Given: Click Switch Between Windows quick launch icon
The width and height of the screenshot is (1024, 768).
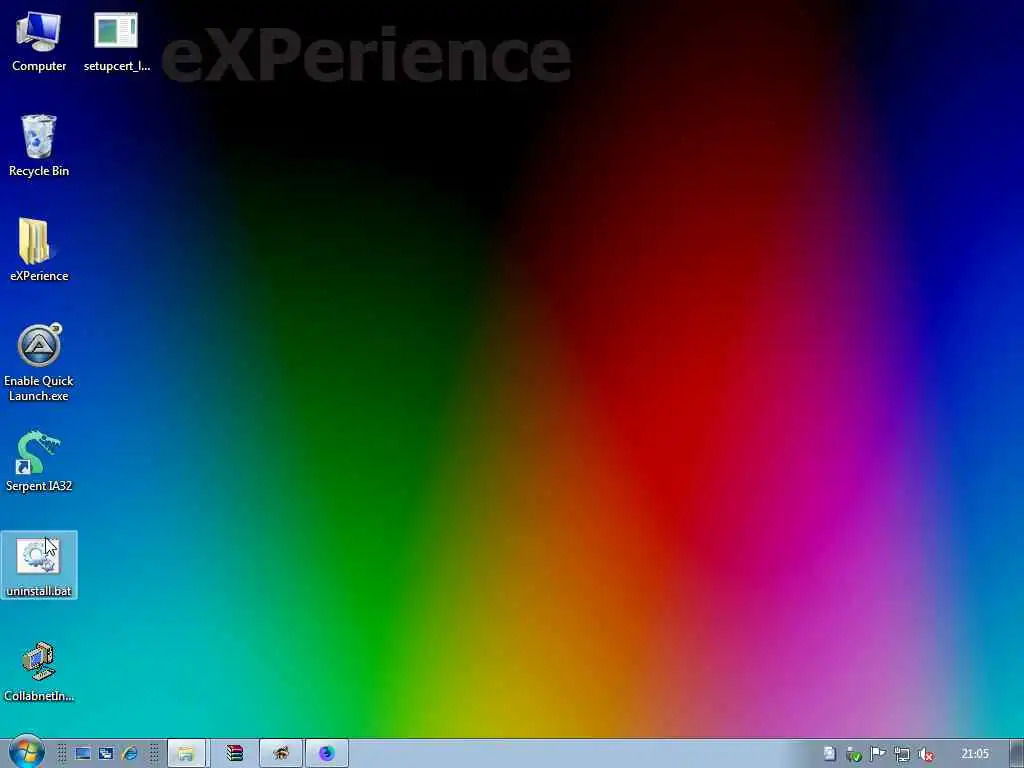Looking at the screenshot, I should (106, 754).
